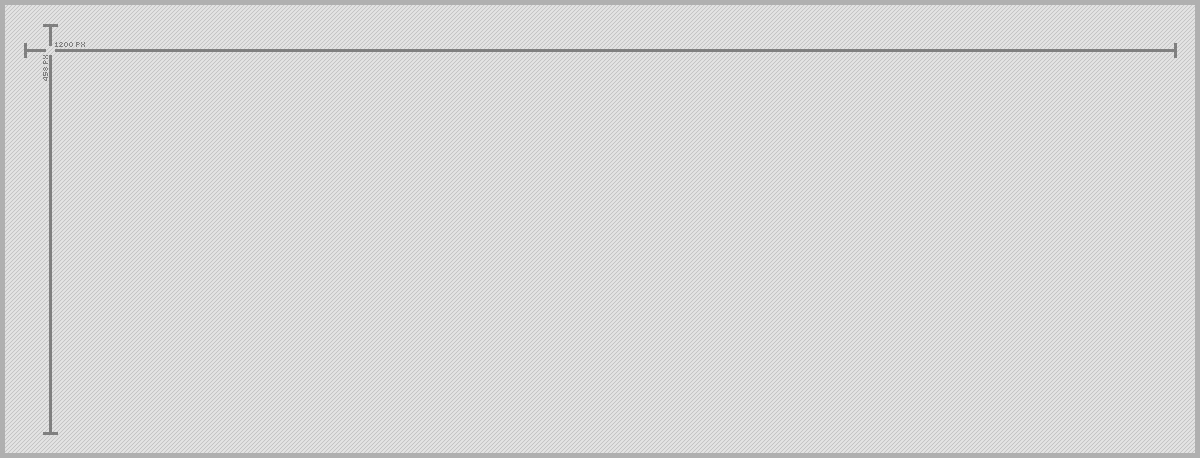Select the bottom end cap of the height line
The width and height of the screenshot is (1200, 458).
(50, 433)
